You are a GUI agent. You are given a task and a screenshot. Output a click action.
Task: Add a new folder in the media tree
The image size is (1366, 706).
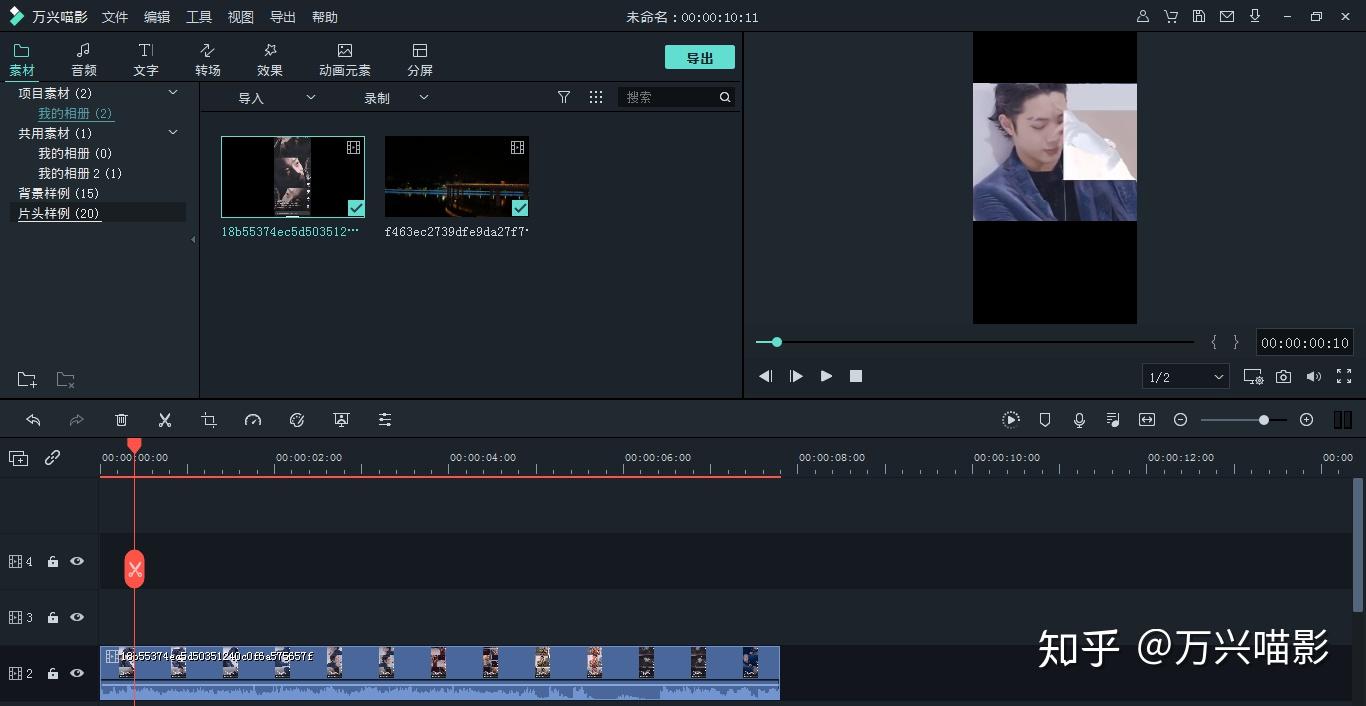(27, 380)
